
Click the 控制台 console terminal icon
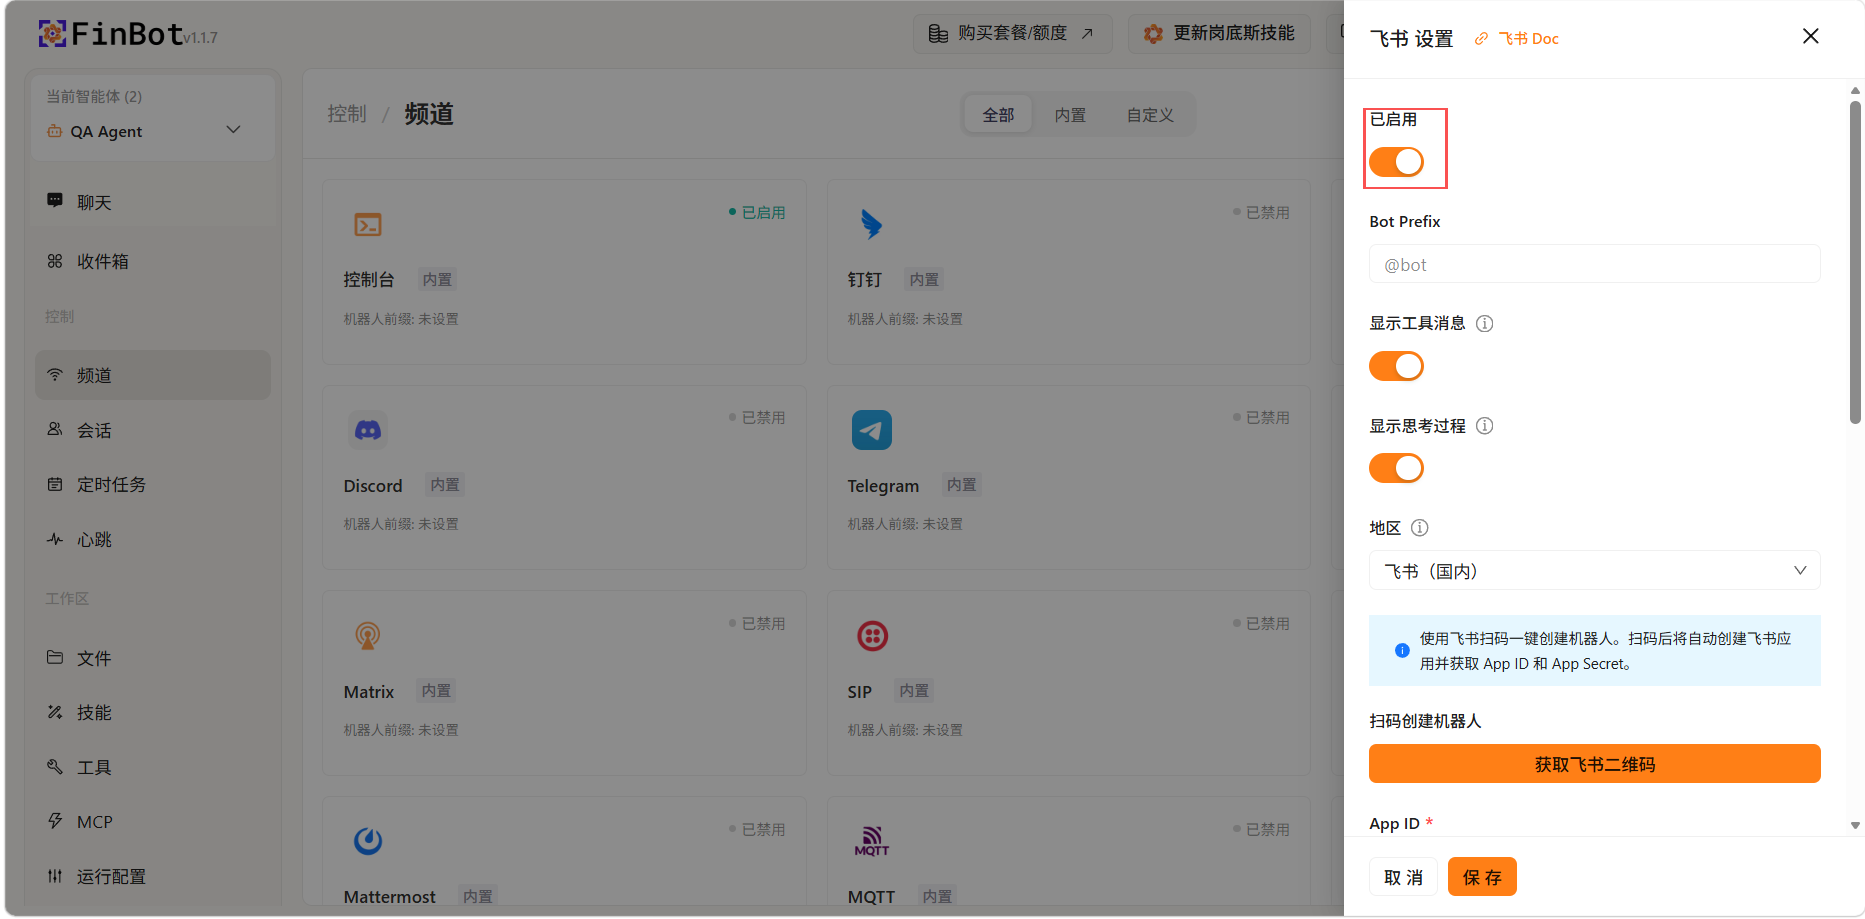368,225
